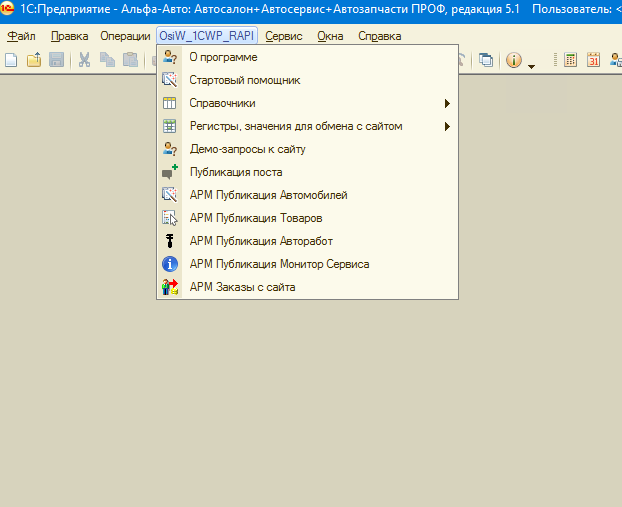
Task: Expand the Справочники submenu arrow
Action: coord(447,104)
